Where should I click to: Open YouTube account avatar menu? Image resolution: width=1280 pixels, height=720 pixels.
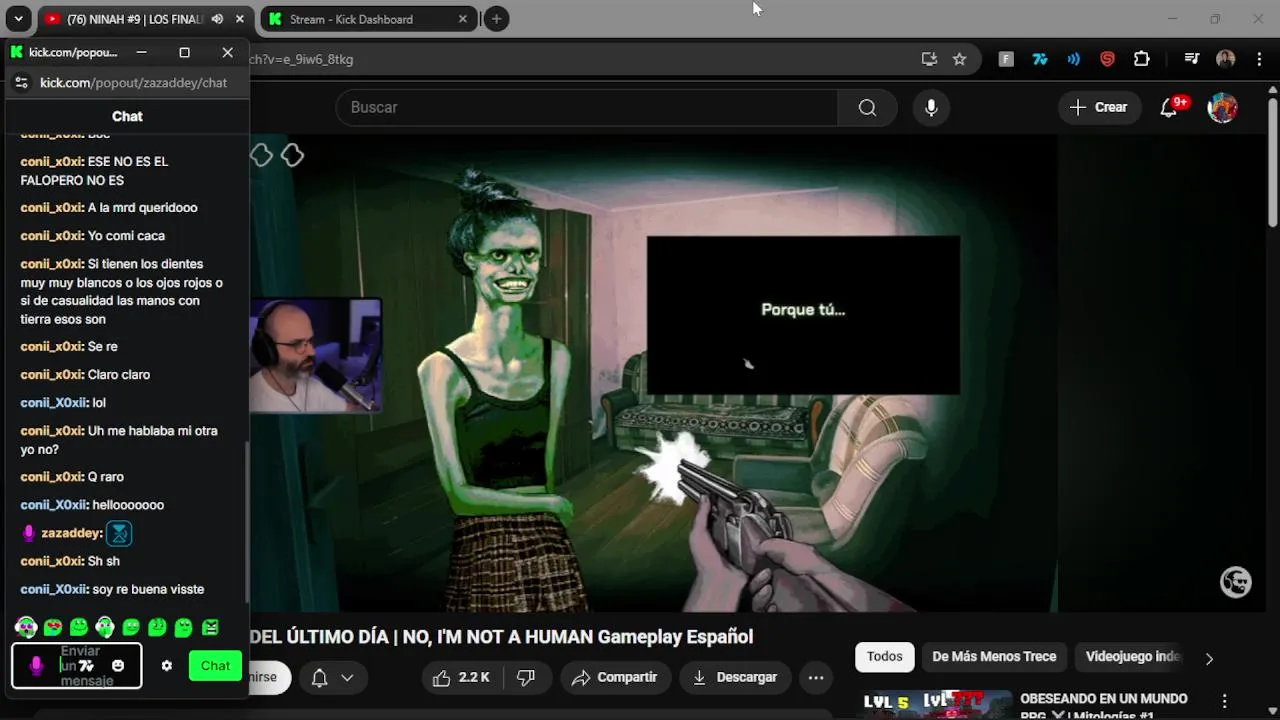[x=1222, y=107]
